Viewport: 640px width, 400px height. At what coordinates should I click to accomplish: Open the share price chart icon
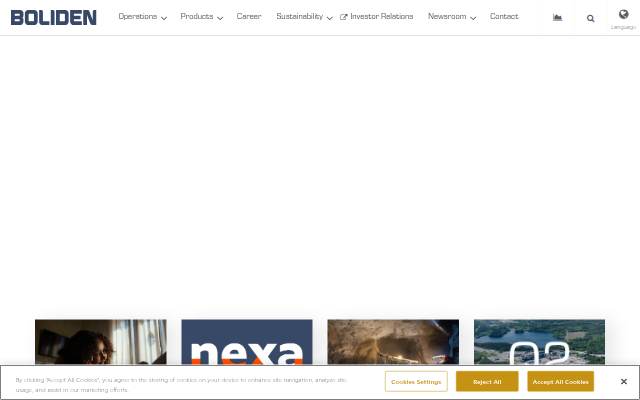[557, 17]
